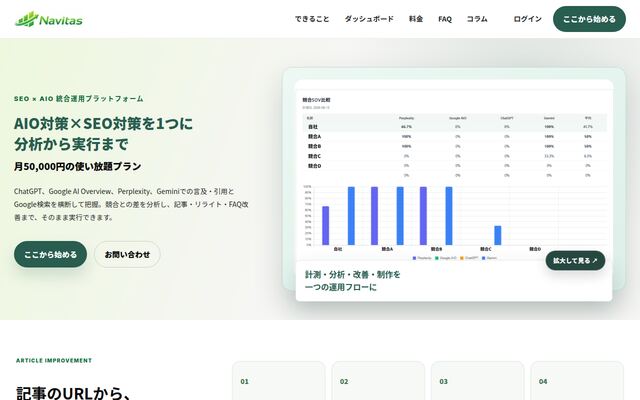Click the step card numbered 01
This screenshot has width=640, height=400.
[279, 381]
